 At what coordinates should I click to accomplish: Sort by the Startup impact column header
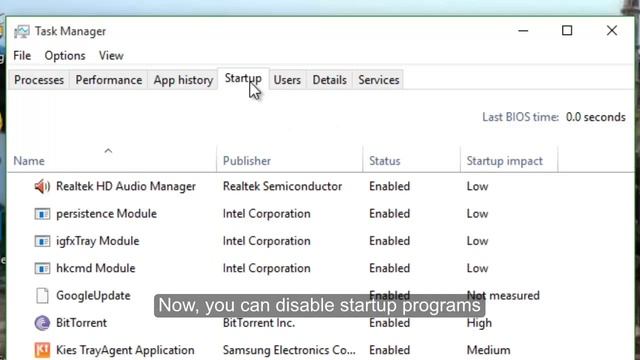505,161
